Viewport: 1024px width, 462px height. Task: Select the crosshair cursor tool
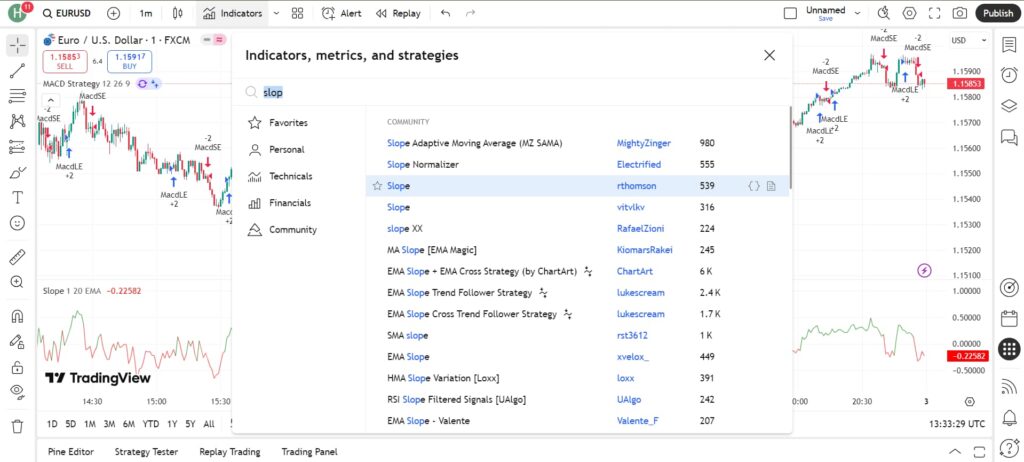18,45
